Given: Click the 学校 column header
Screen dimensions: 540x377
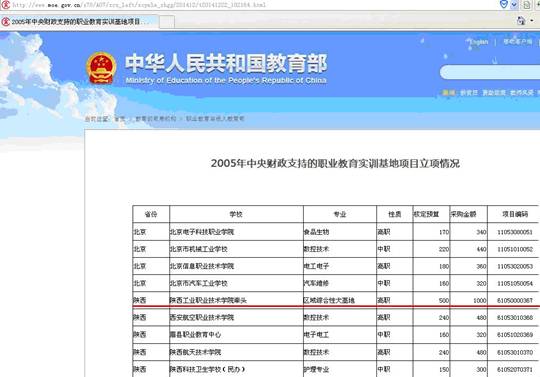Looking at the screenshot, I should point(236,214).
